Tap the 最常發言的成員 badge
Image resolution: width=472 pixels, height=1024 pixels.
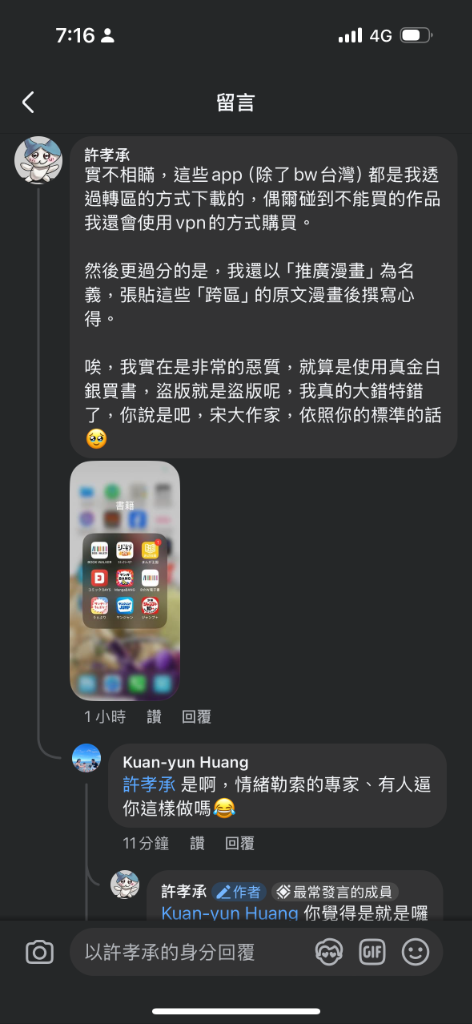[335, 892]
